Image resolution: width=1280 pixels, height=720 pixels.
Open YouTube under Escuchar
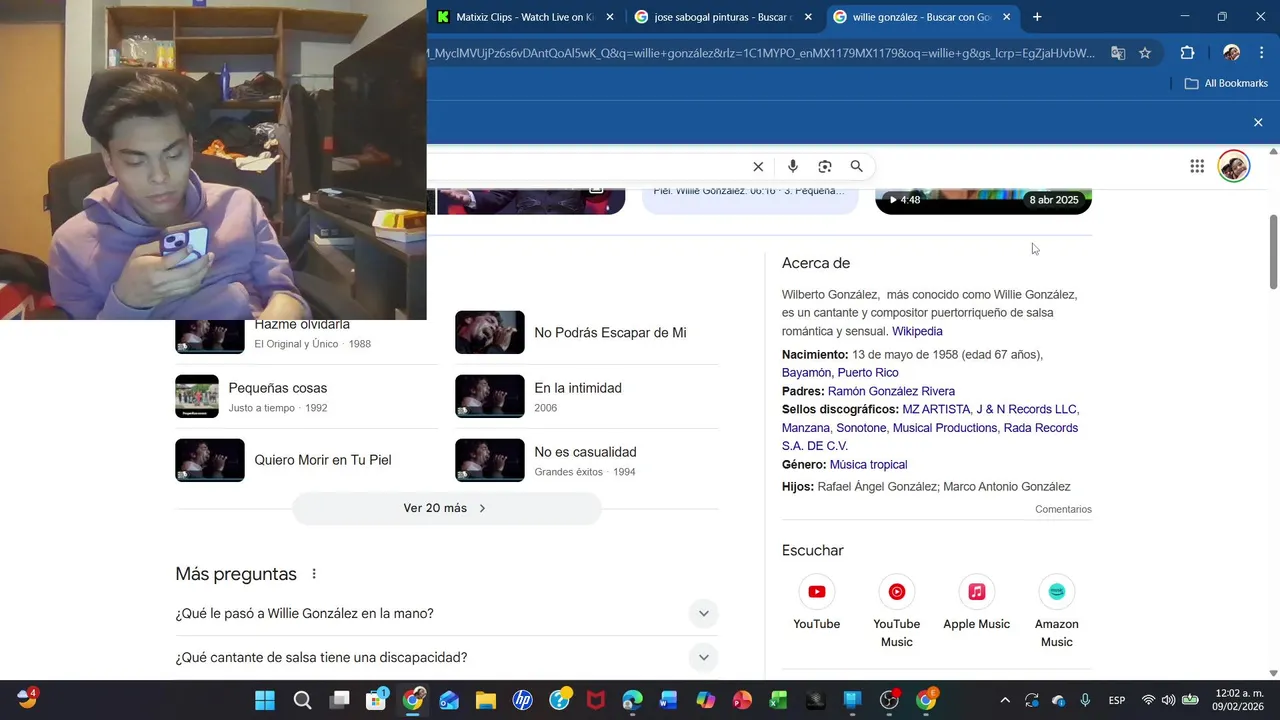click(x=816, y=603)
